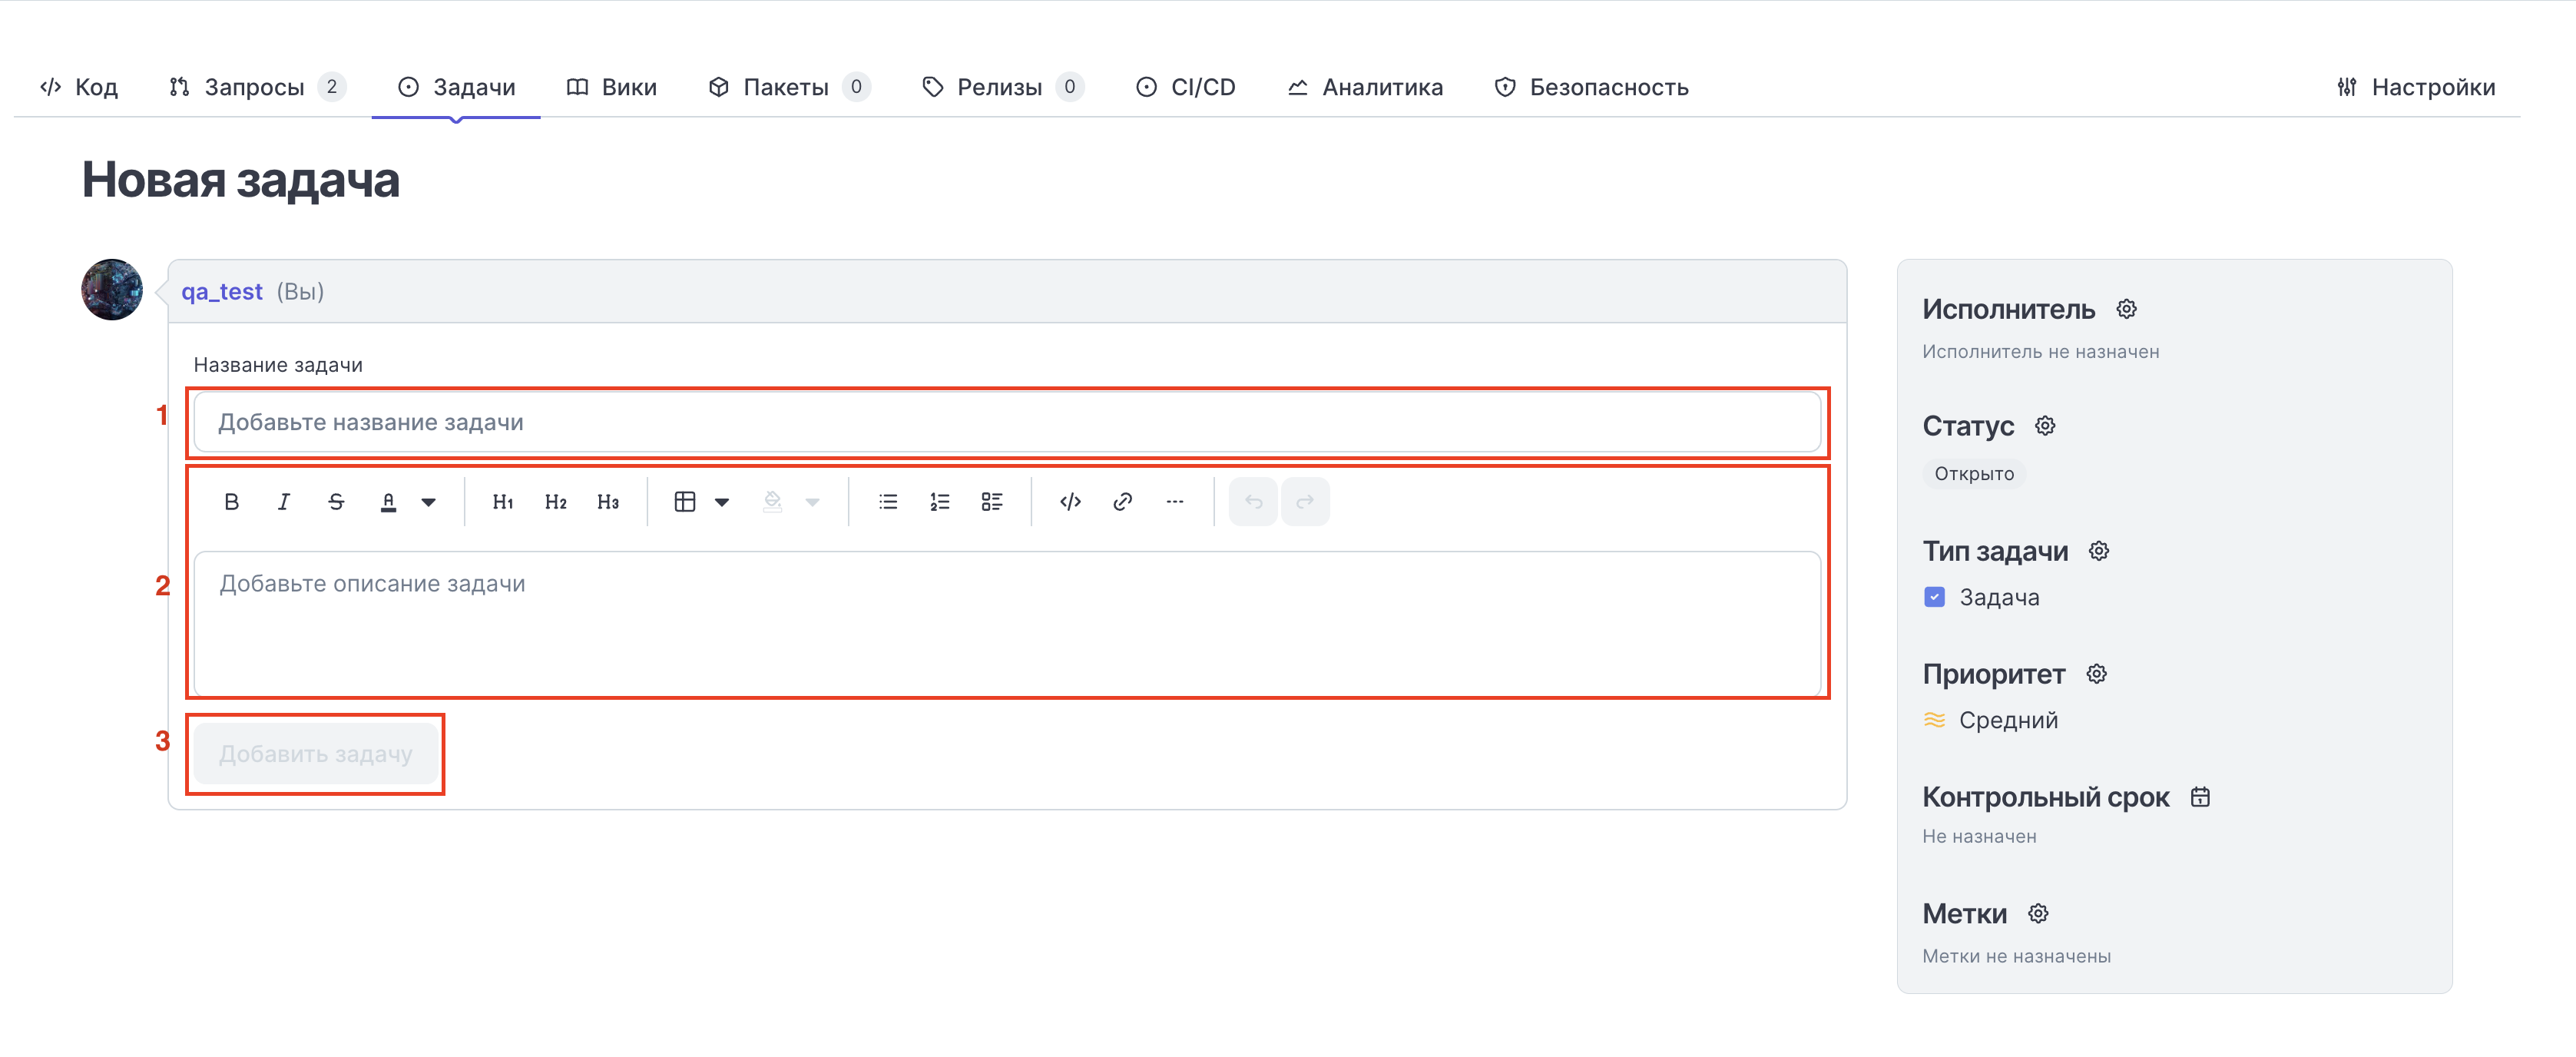2576x1057 pixels.
Task: Insert a checklist
Action: pyautogui.click(x=992, y=502)
